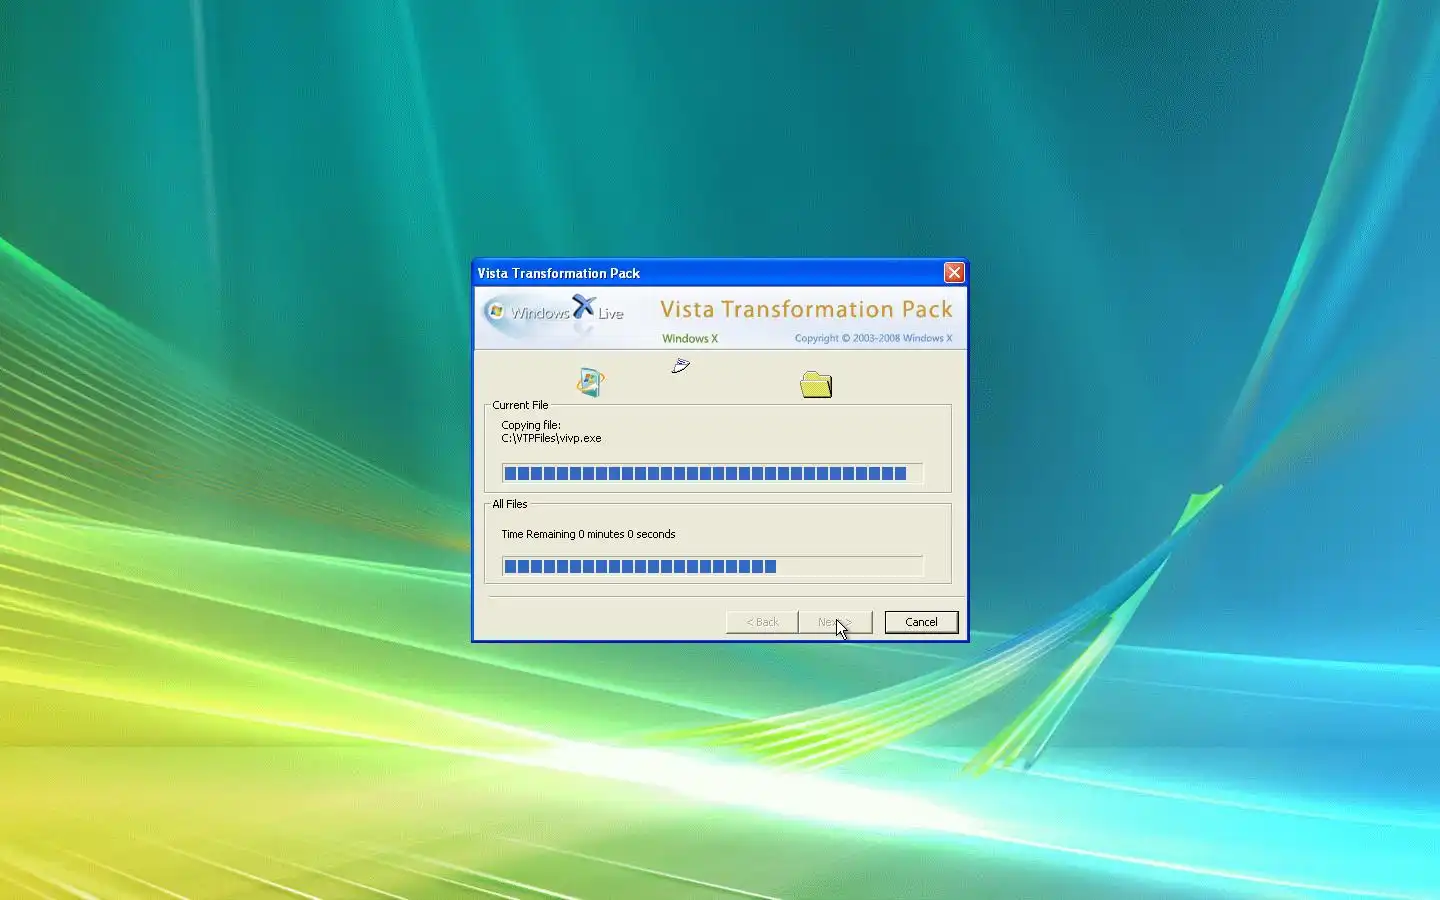Click the 'All Files' group label

tap(510, 504)
